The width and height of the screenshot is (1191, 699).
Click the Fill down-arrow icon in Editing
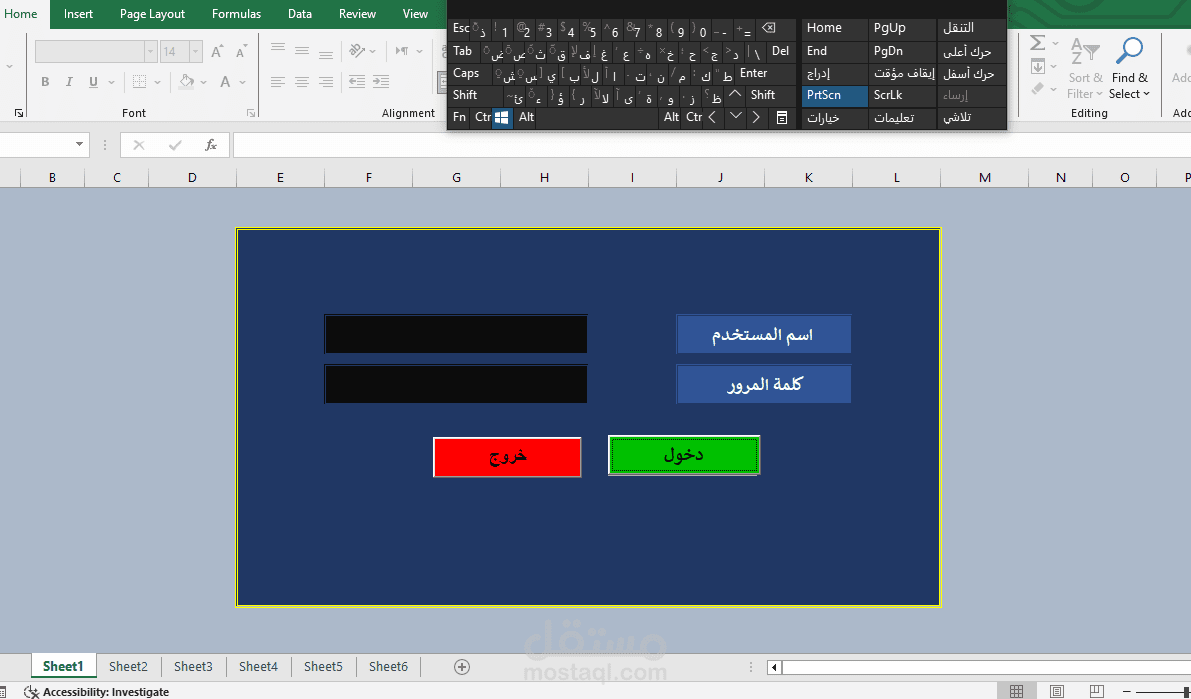click(1038, 67)
